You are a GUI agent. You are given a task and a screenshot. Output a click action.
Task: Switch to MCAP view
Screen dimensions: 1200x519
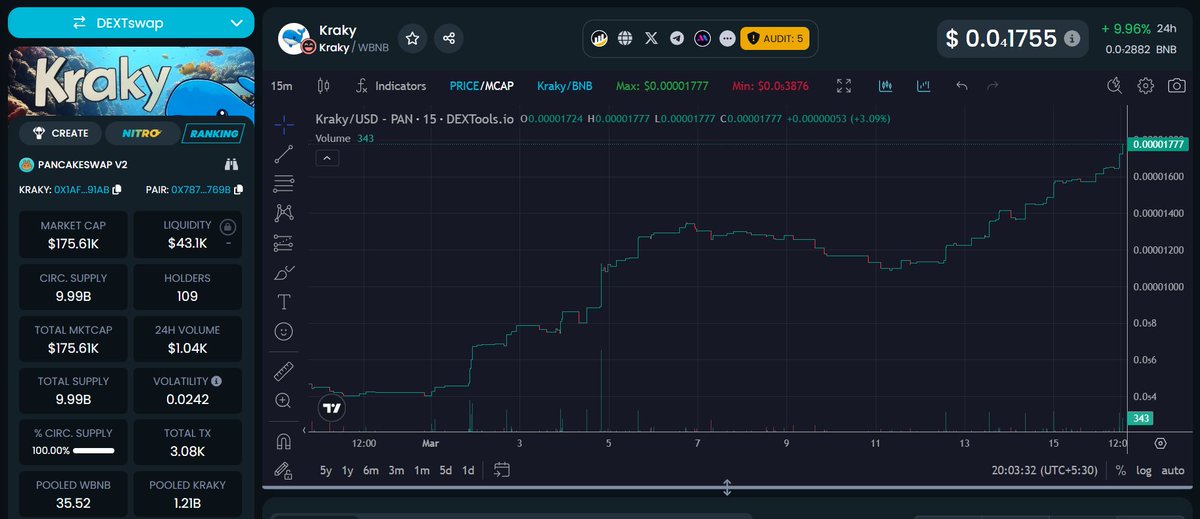[498, 86]
